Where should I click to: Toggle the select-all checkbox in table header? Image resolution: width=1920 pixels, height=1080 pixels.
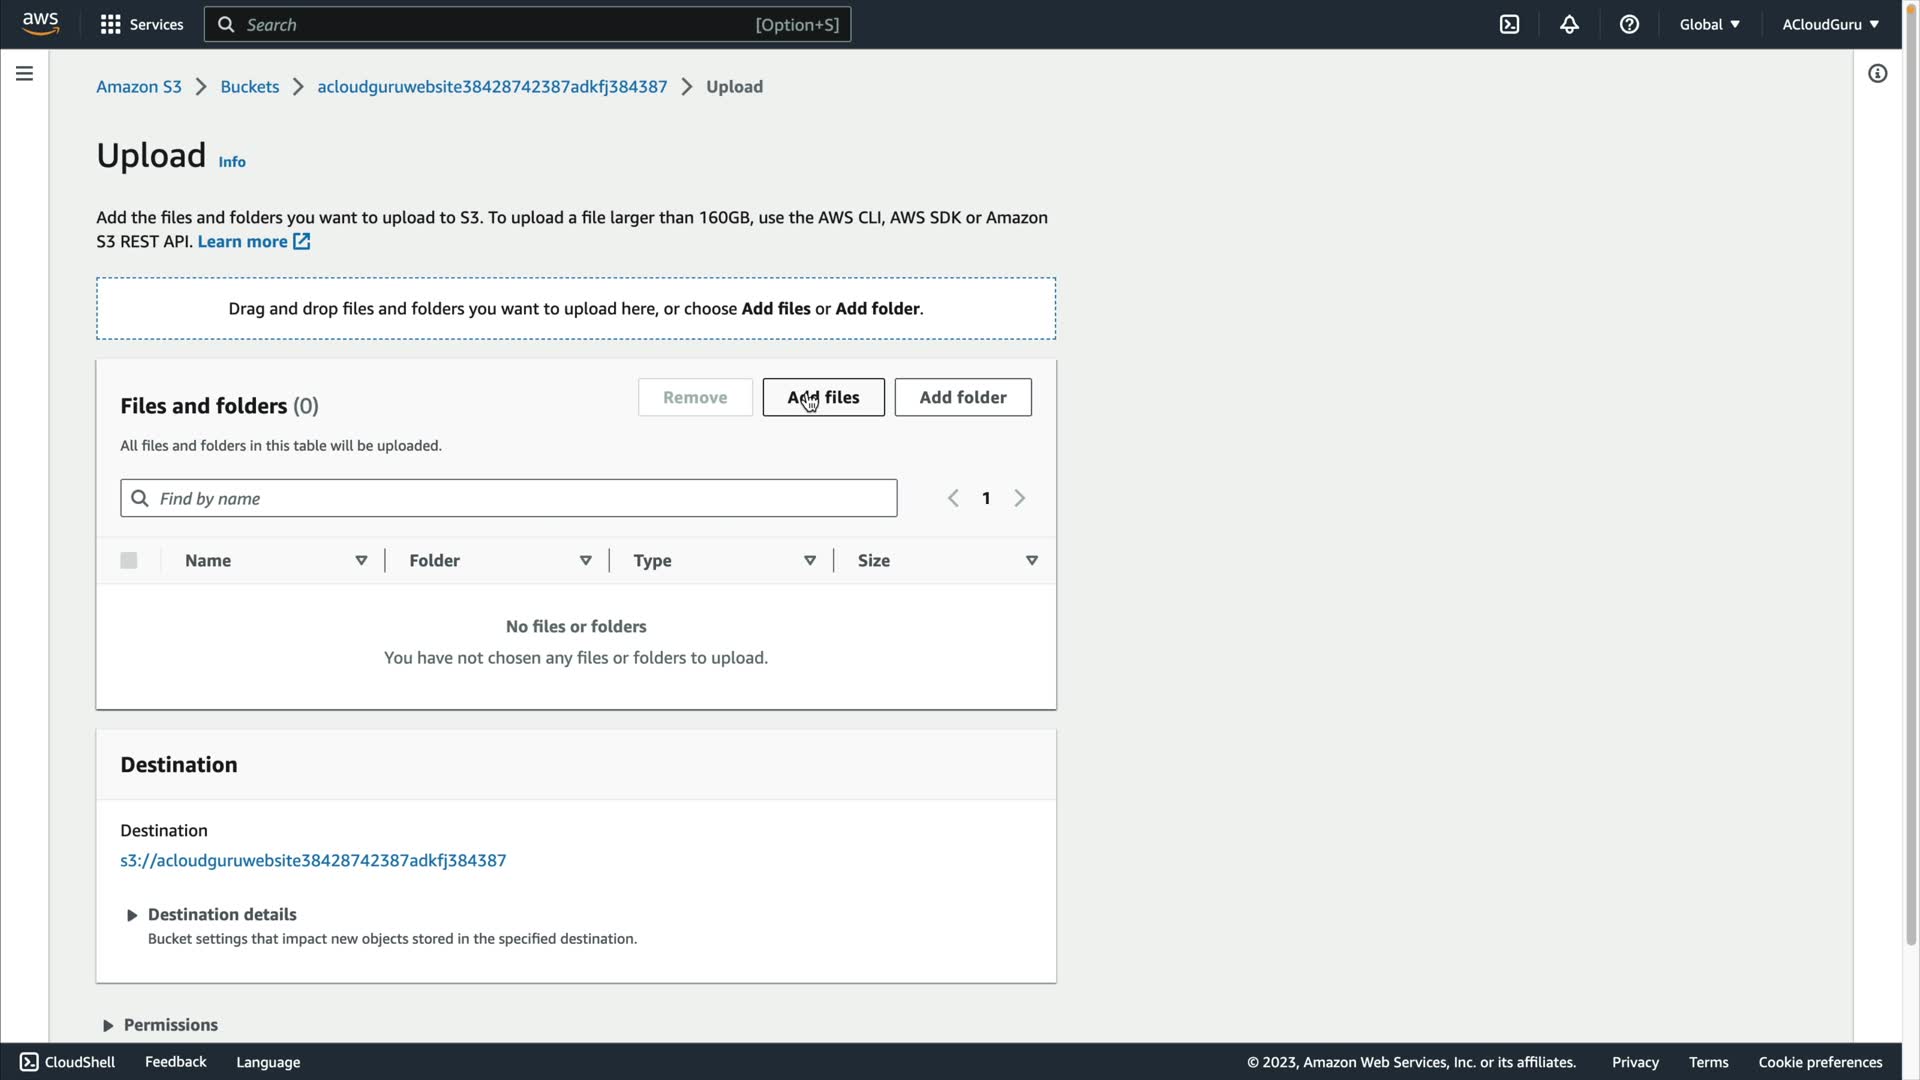coord(129,561)
